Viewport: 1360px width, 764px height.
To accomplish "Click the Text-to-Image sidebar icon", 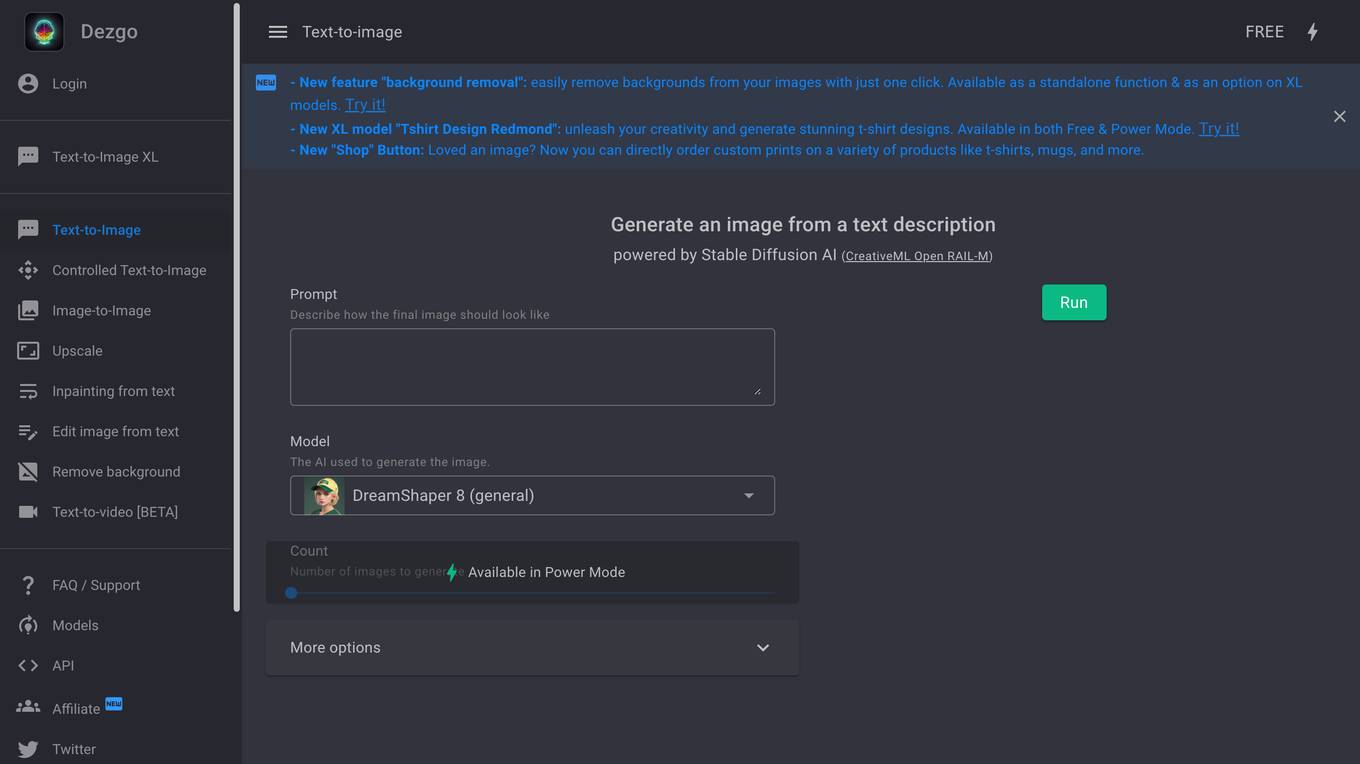I will tap(28, 229).
